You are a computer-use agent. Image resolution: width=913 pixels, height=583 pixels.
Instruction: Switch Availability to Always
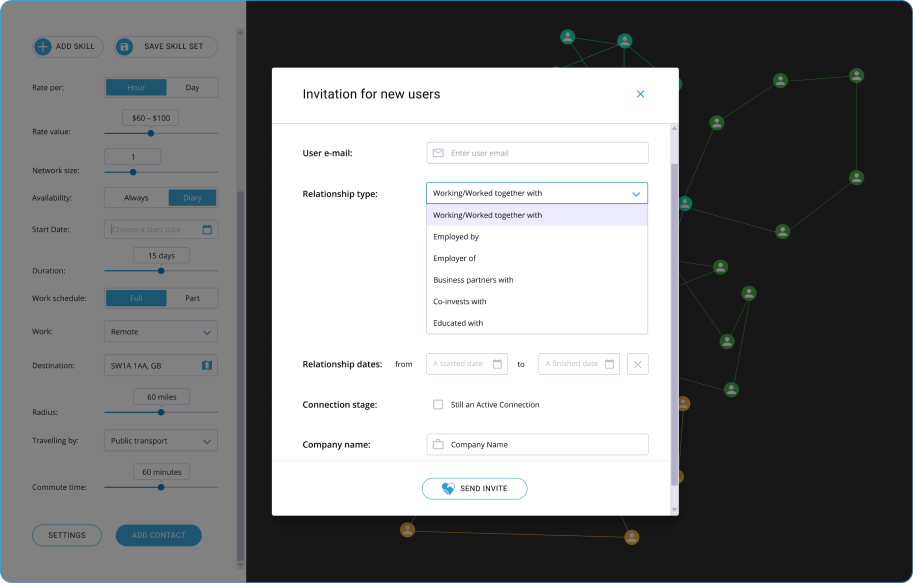[x=136, y=198]
